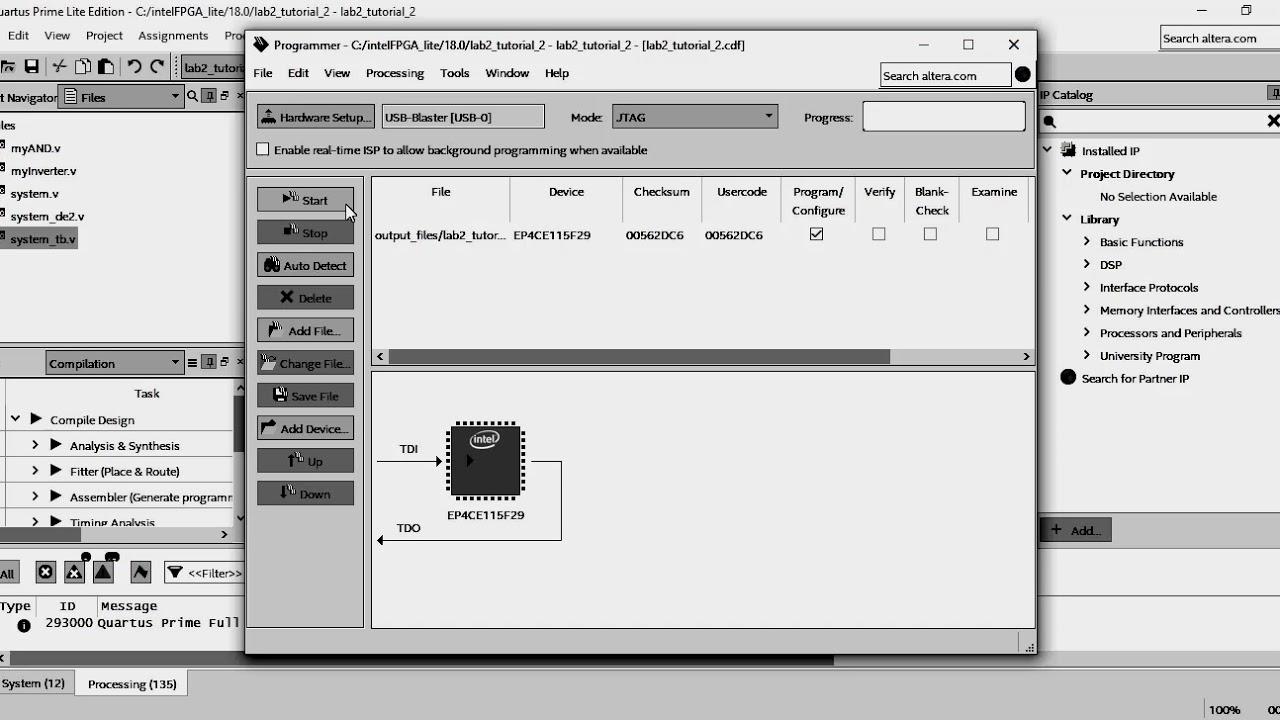The height and width of the screenshot is (720, 1280).
Task: Open Programmer Window menu
Action: [x=507, y=73]
